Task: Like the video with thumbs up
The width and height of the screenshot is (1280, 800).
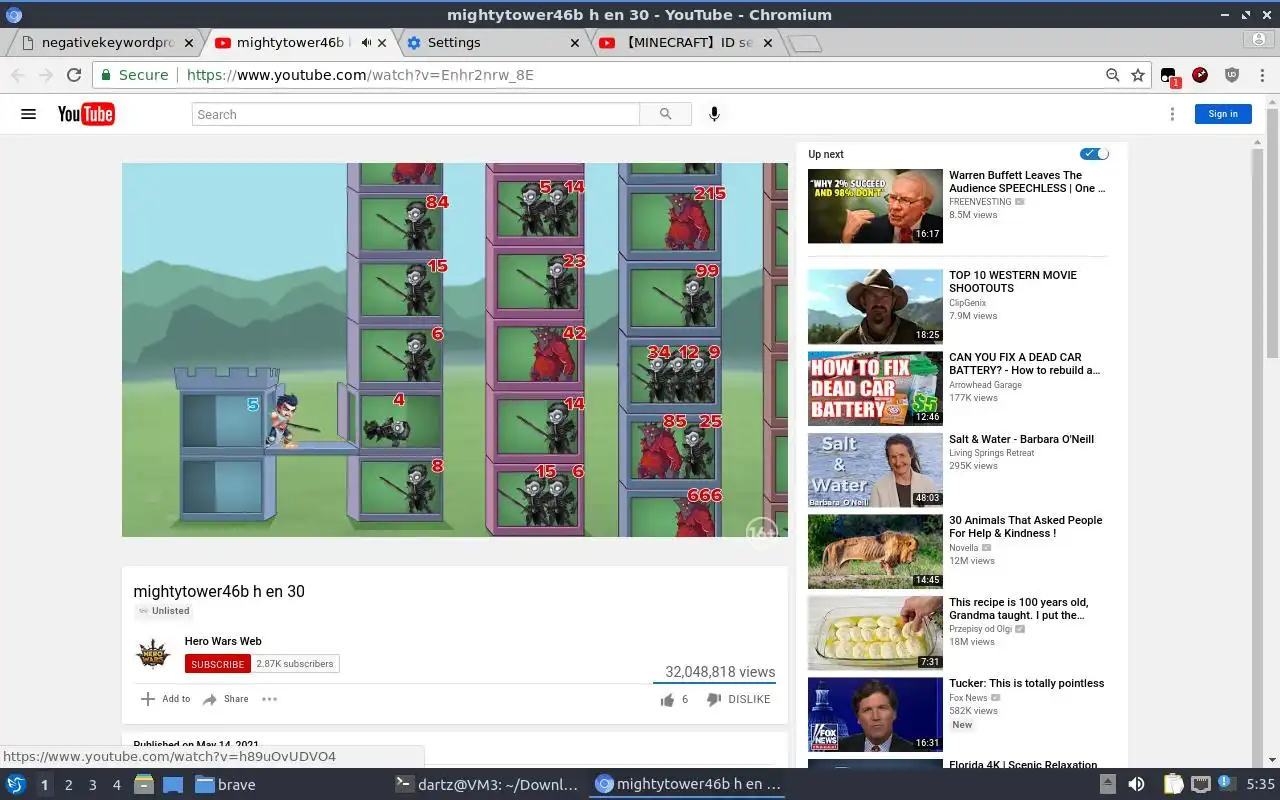Action: coord(667,700)
